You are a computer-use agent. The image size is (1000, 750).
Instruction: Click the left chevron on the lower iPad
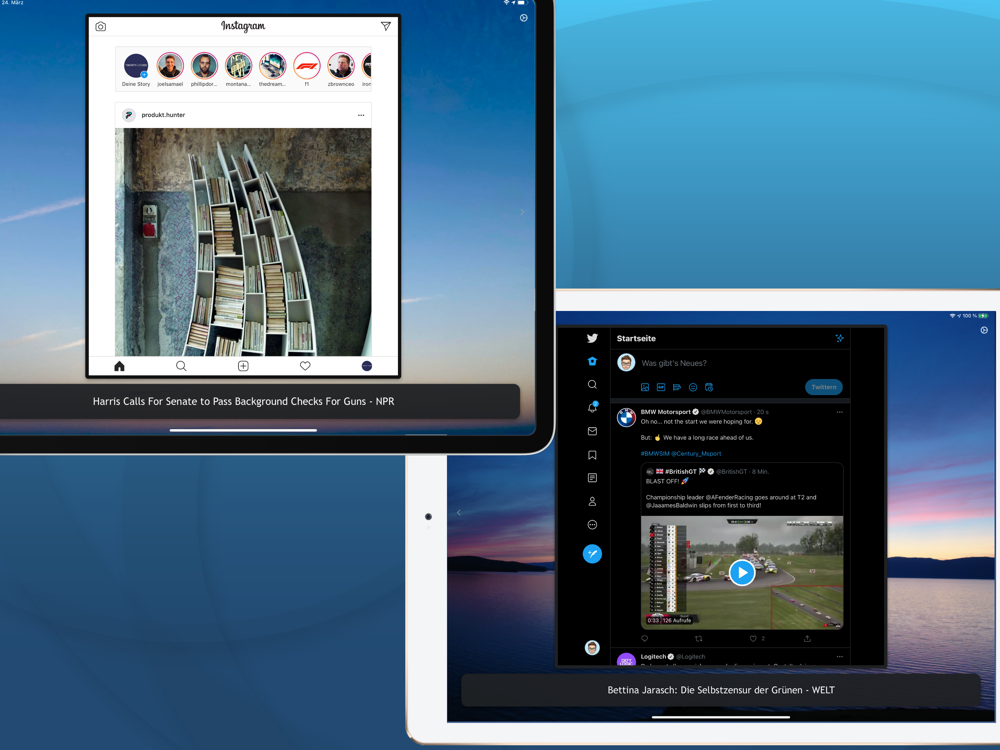[459, 513]
